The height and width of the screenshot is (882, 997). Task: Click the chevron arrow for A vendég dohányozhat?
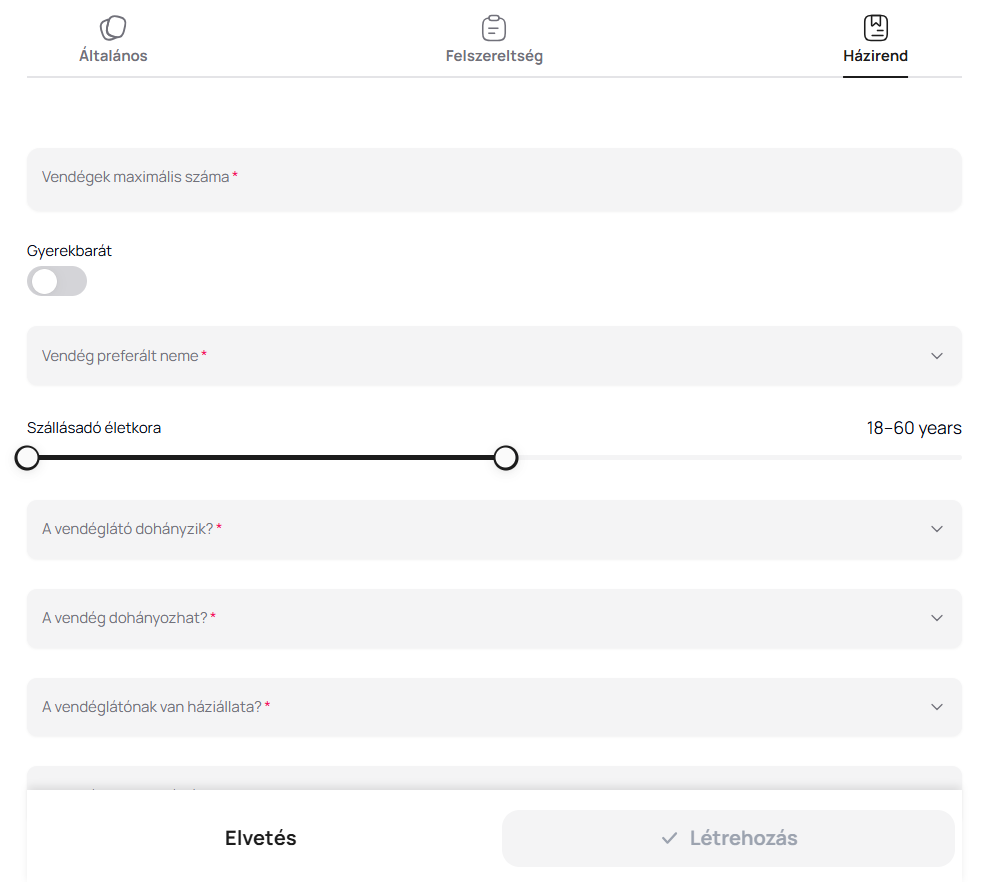pos(936,618)
